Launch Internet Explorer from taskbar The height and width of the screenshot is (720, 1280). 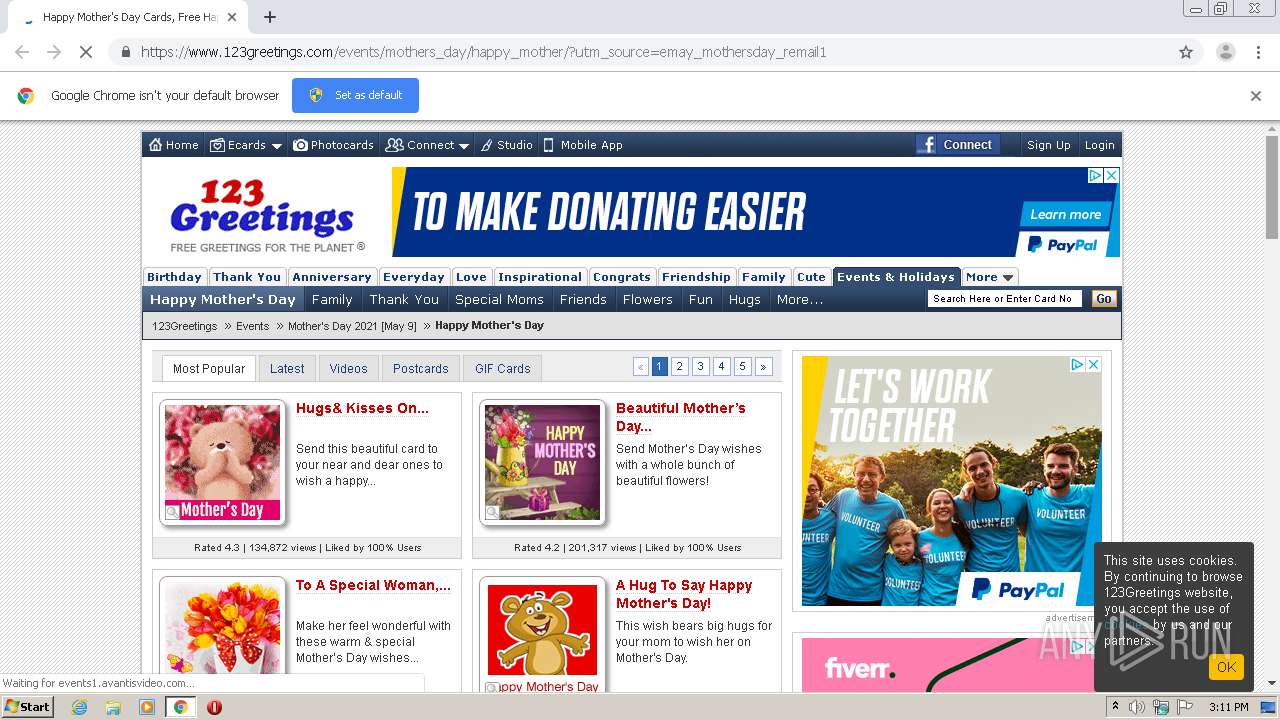click(x=80, y=707)
